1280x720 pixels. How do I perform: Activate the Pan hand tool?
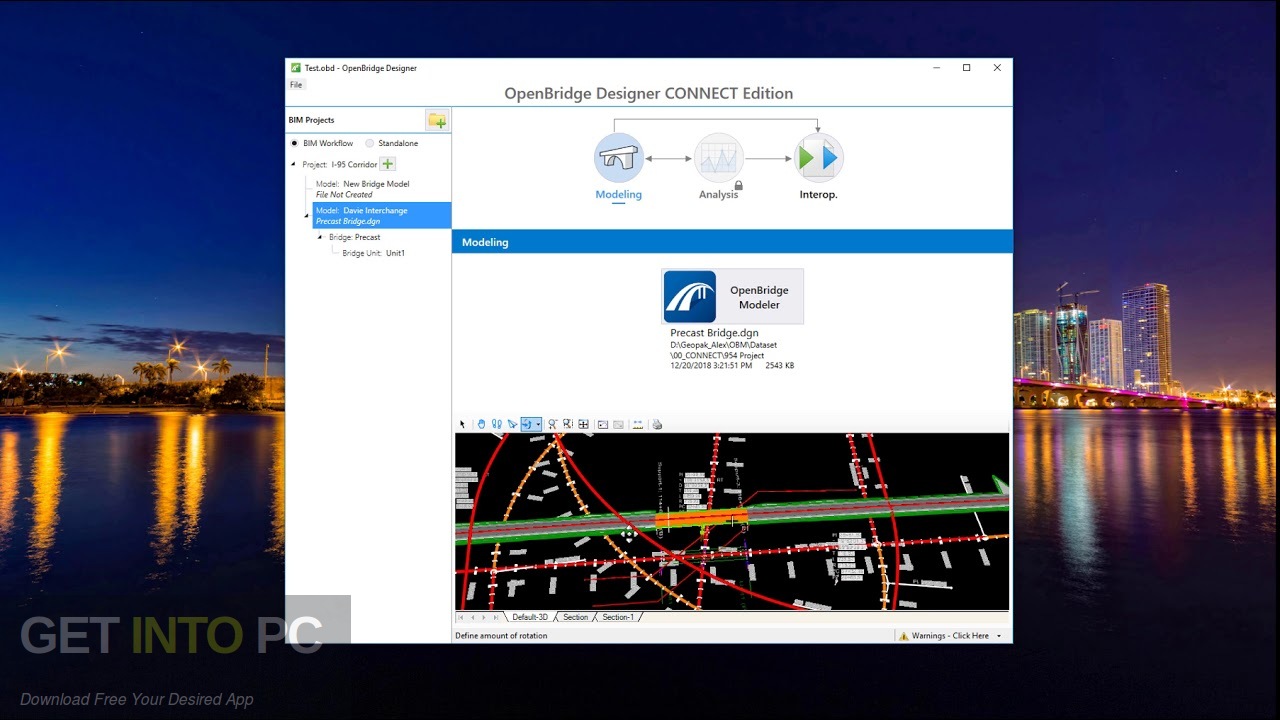point(481,424)
